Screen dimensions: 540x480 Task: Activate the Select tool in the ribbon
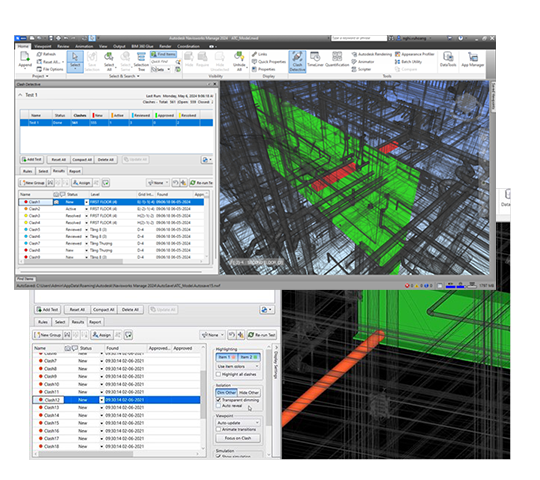click(75, 61)
